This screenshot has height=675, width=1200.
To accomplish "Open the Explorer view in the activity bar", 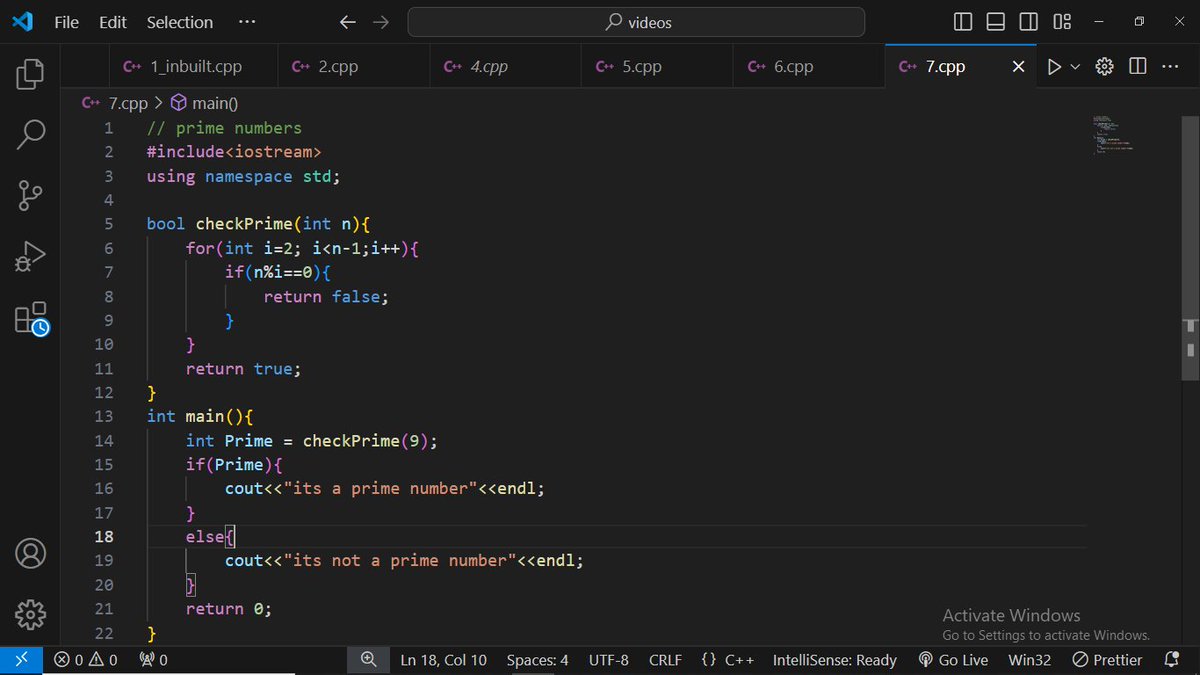I will (30, 74).
